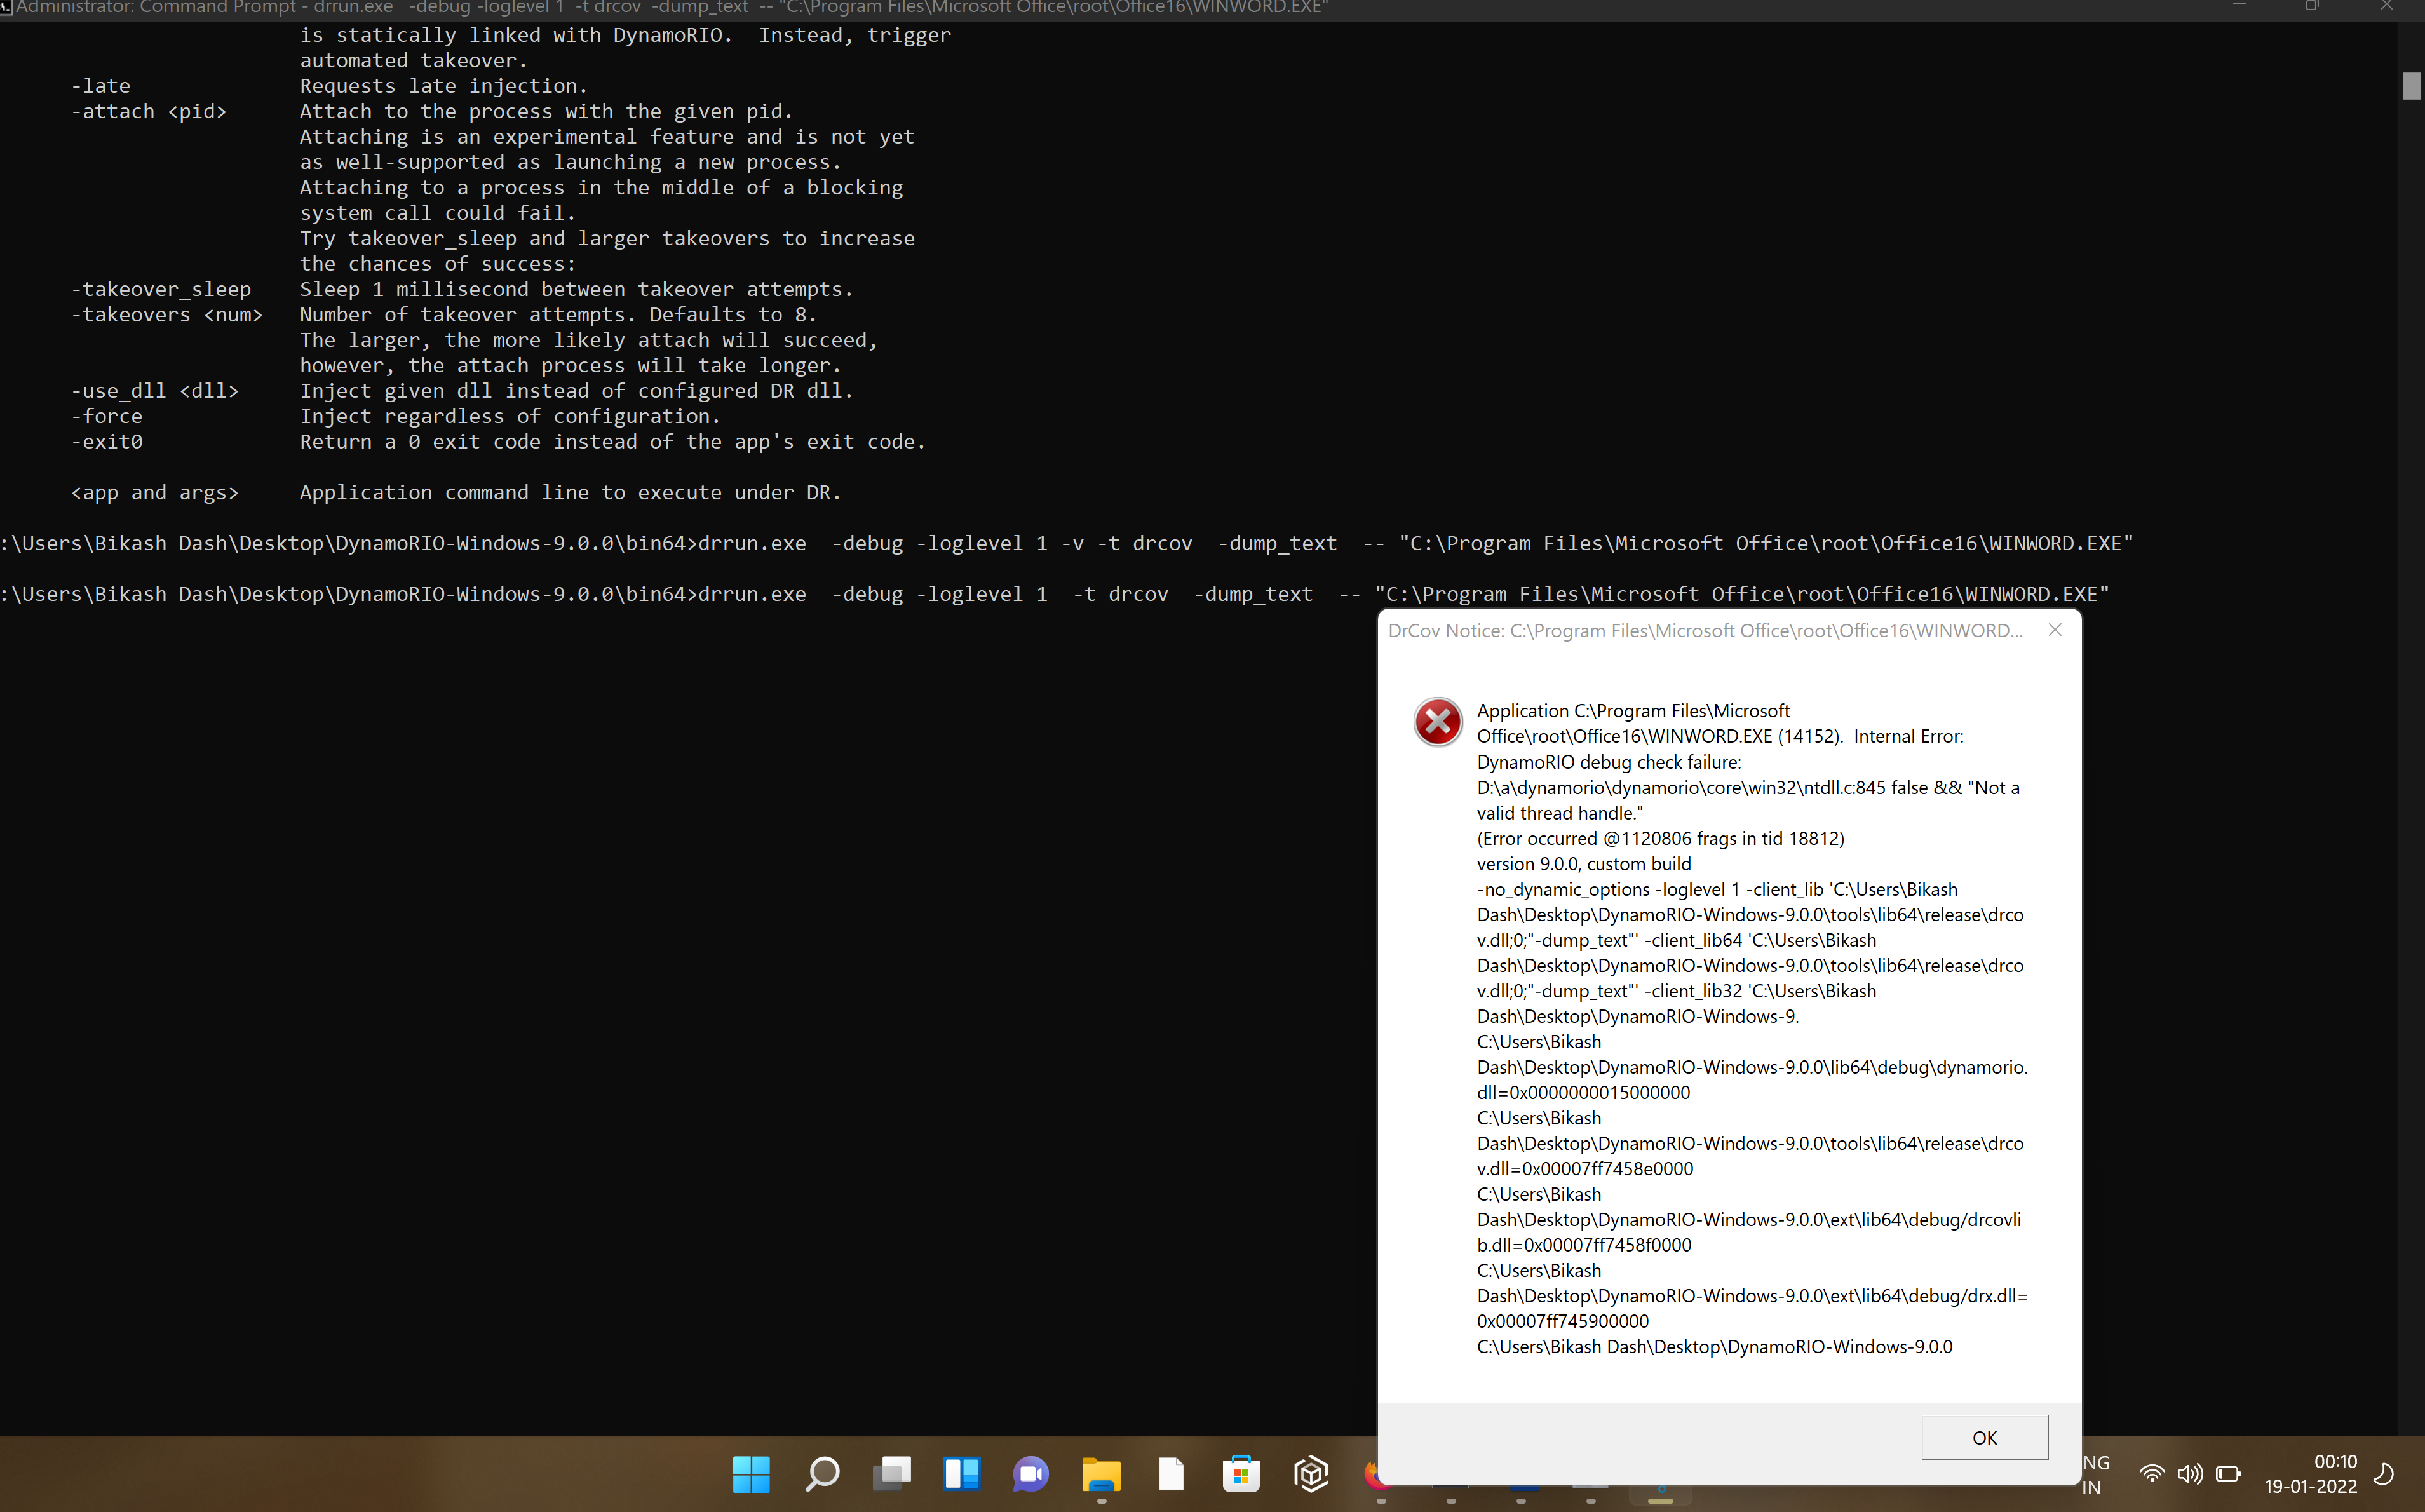Open the ENG IN language switcher
Screen dimensions: 2425x1512
point(2094,1474)
